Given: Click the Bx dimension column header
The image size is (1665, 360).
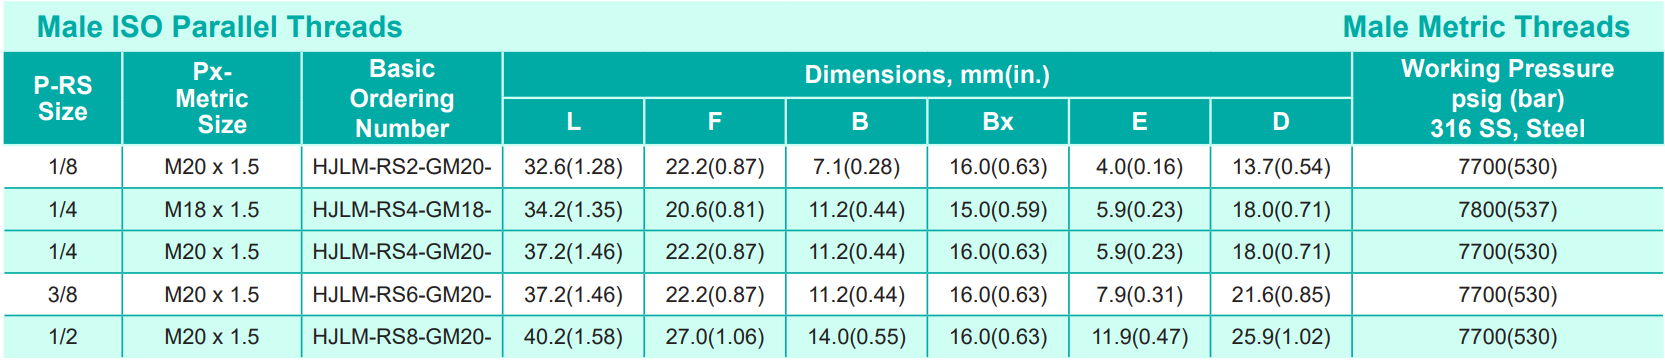Looking at the screenshot, I should click(998, 121).
